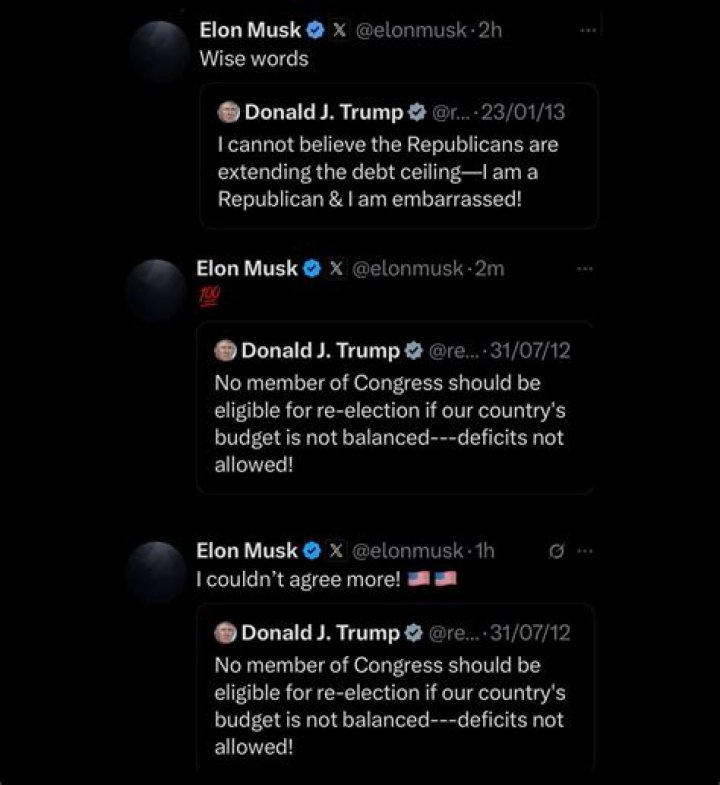Click Trump's verified badge in debt ceiling quote
This screenshot has width=720, height=785.
tap(417, 112)
